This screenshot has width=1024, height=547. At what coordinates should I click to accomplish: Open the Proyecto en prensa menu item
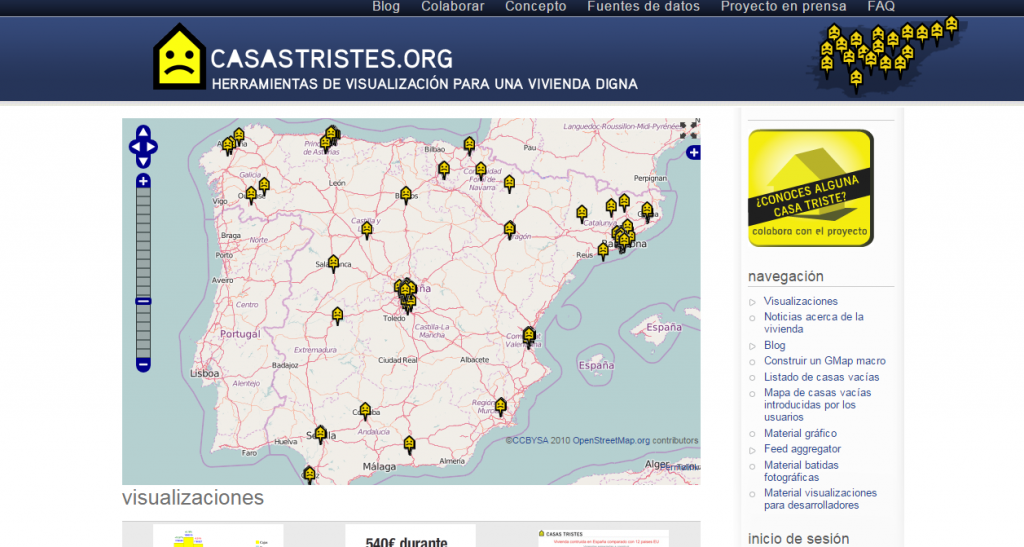pyautogui.click(x=783, y=7)
